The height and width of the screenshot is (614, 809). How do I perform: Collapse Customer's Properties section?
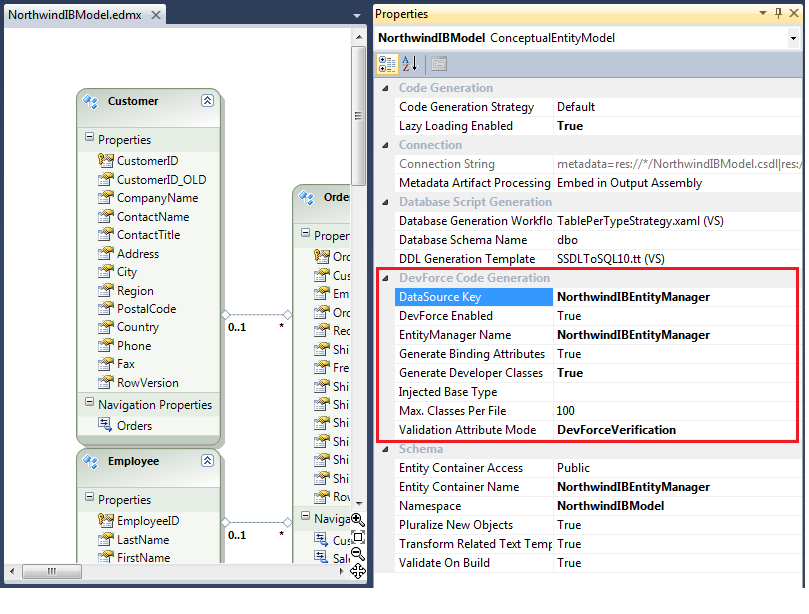90,137
